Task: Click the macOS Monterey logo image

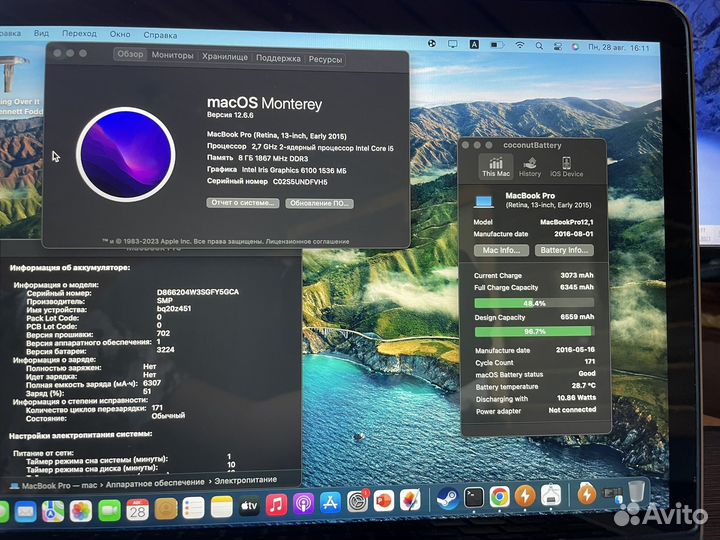Action: tap(125, 153)
